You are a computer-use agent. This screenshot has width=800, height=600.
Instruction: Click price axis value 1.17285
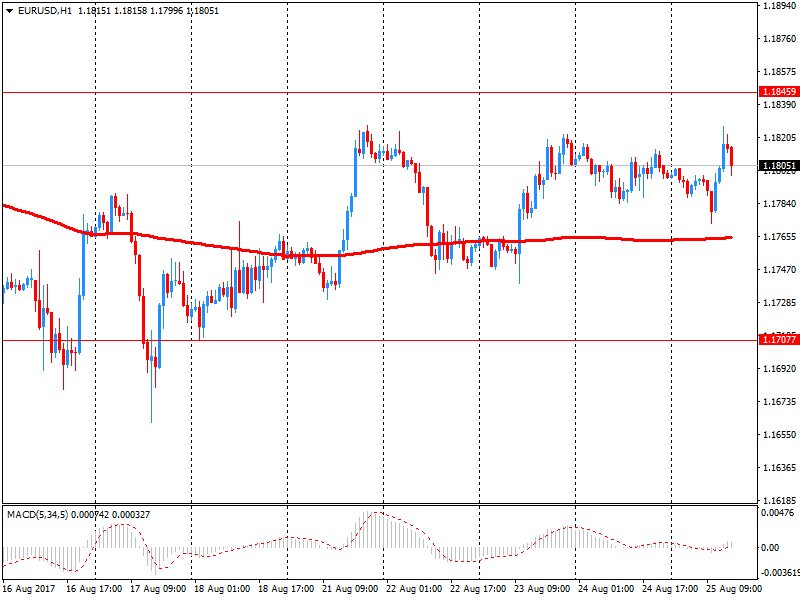pyautogui.click(x=779, y=303)
